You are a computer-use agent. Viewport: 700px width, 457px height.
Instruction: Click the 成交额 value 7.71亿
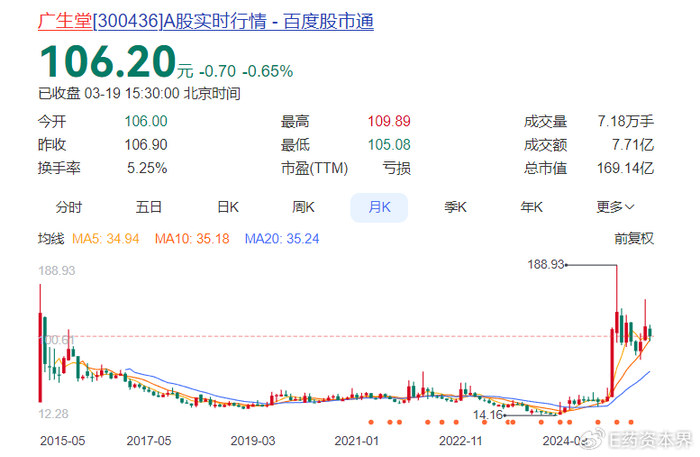click(x=633, y=145)
